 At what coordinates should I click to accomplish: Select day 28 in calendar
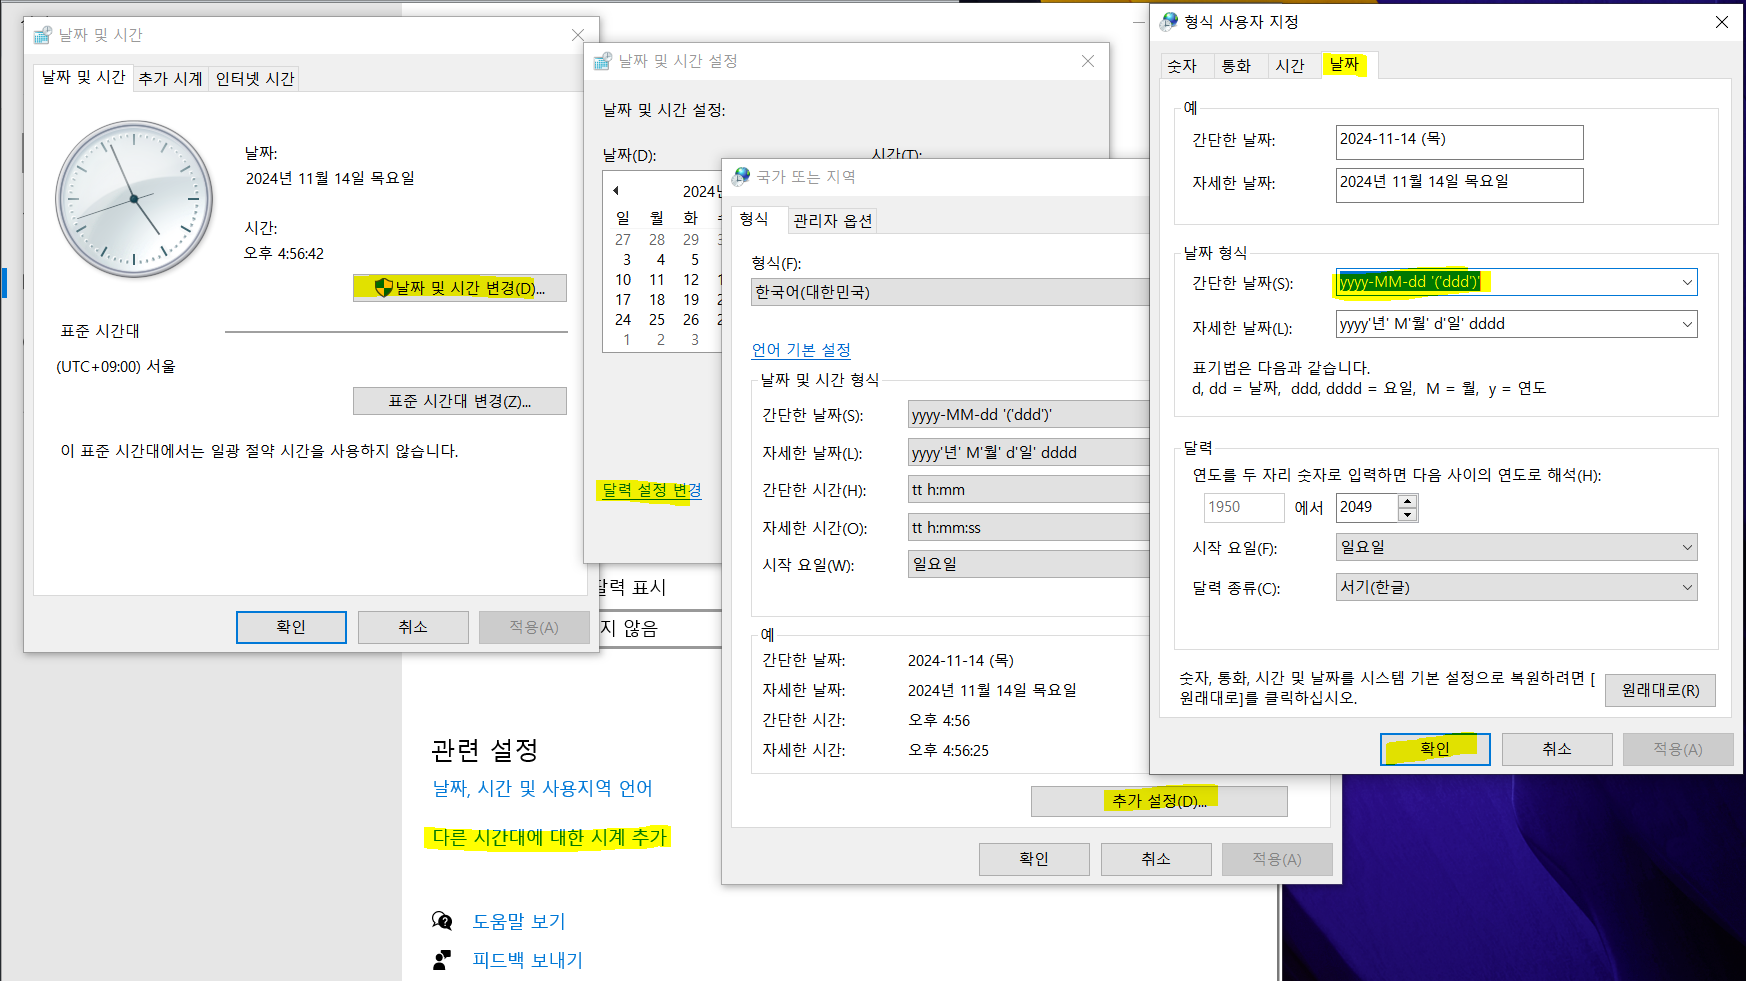pos(657,240)
